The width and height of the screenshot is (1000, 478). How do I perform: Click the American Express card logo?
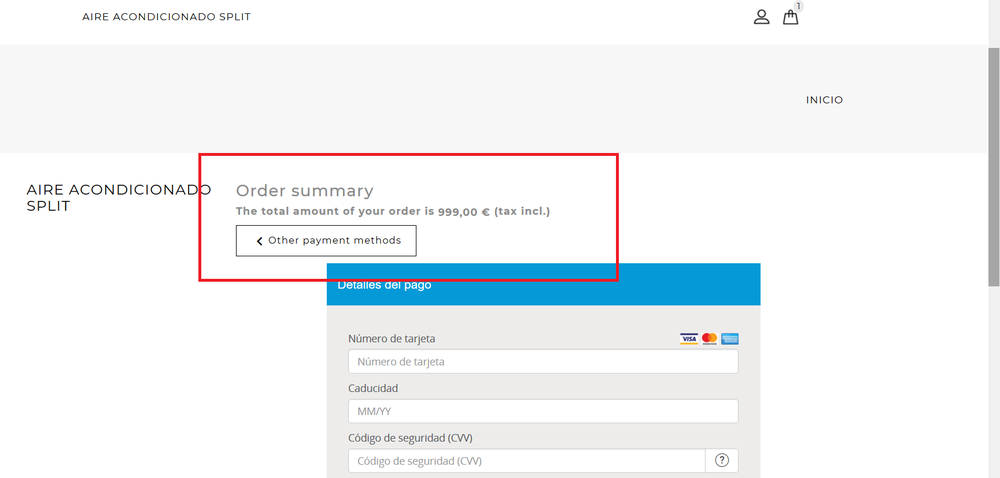pos(730,339)
